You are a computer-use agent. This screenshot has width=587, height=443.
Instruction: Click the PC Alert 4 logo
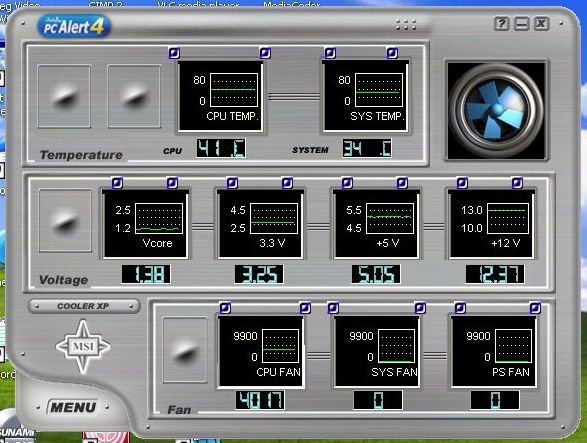click(x=74, y=26)
